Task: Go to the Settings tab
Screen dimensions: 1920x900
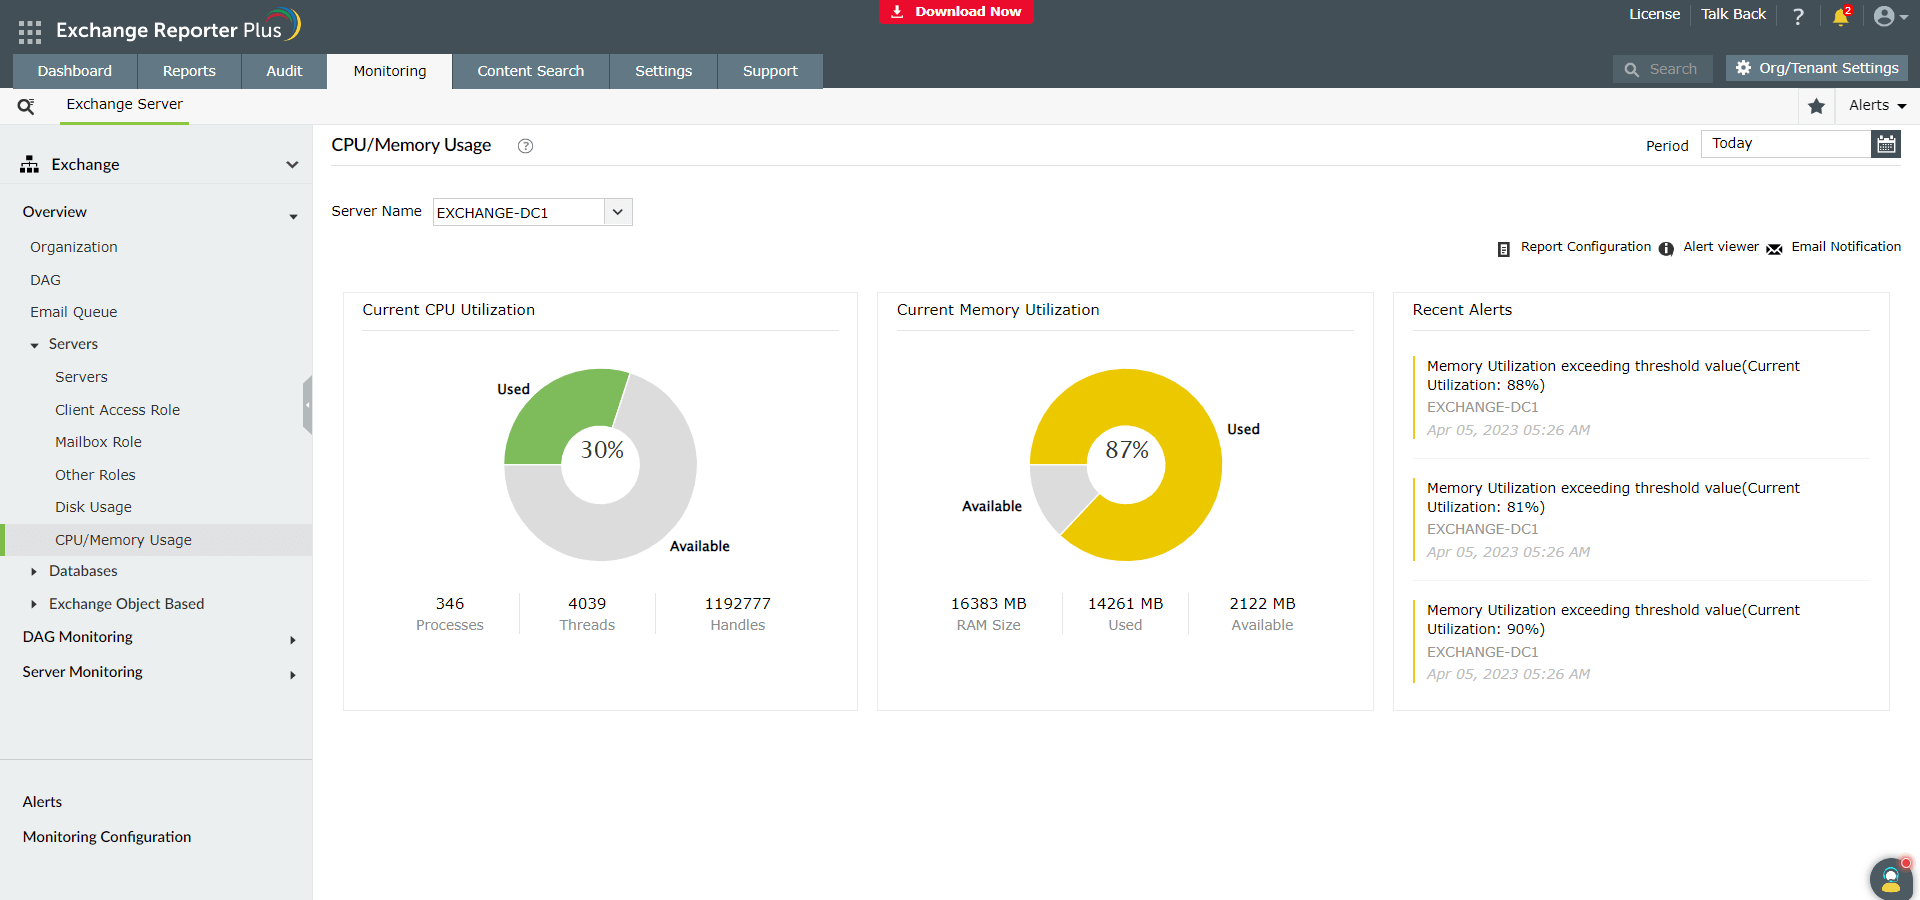Action: [x=664, y=71]
